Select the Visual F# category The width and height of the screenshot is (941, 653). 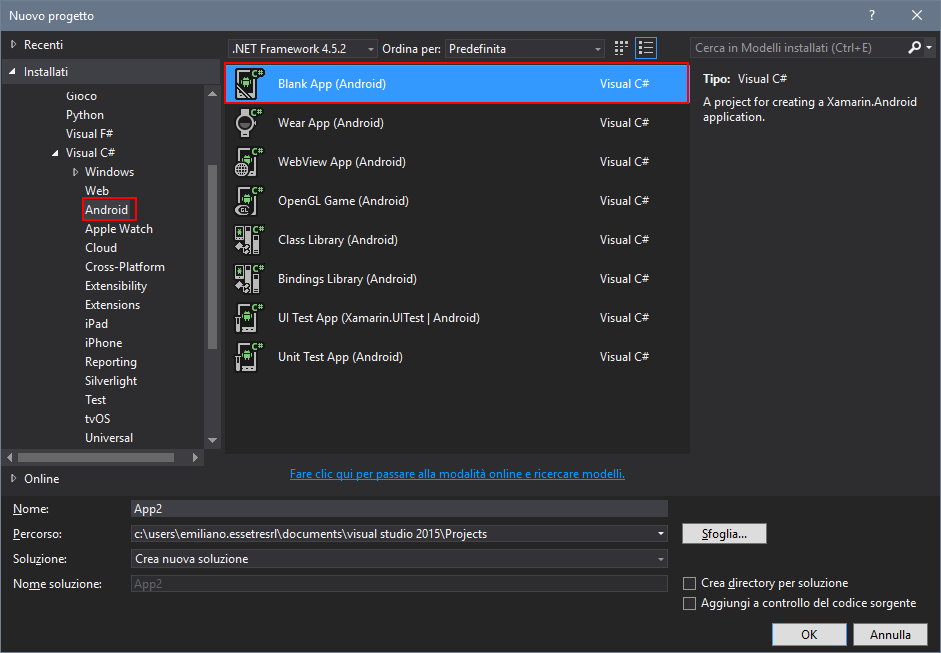tap(89, 134)
